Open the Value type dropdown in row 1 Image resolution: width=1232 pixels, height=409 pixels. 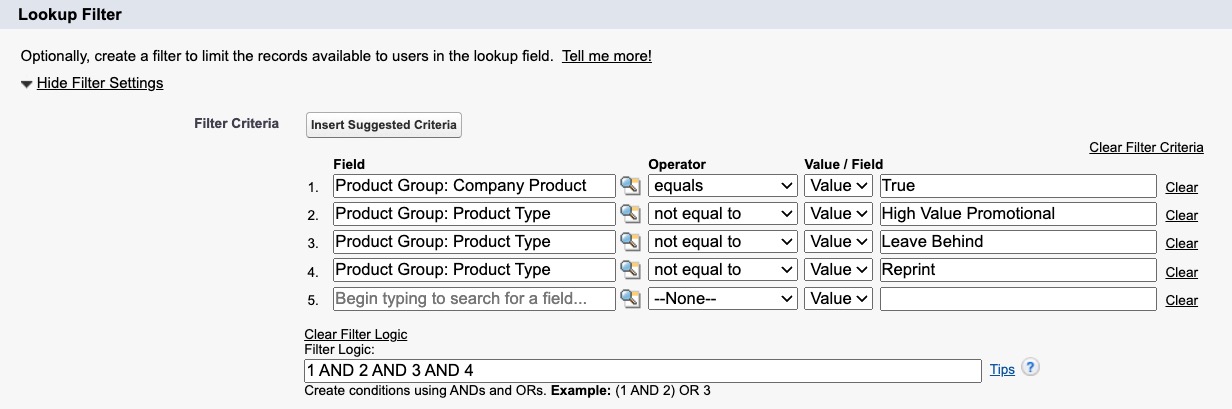pyautogui.click(x=838, y=185)
